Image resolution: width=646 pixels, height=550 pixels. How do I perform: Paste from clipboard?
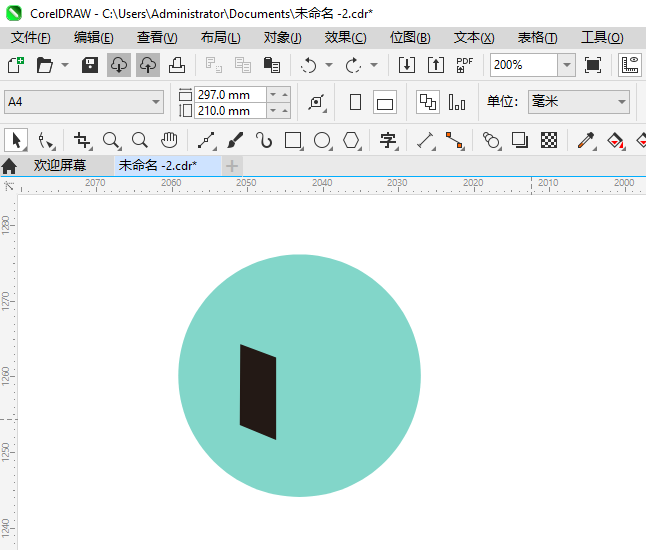(272, 65)
